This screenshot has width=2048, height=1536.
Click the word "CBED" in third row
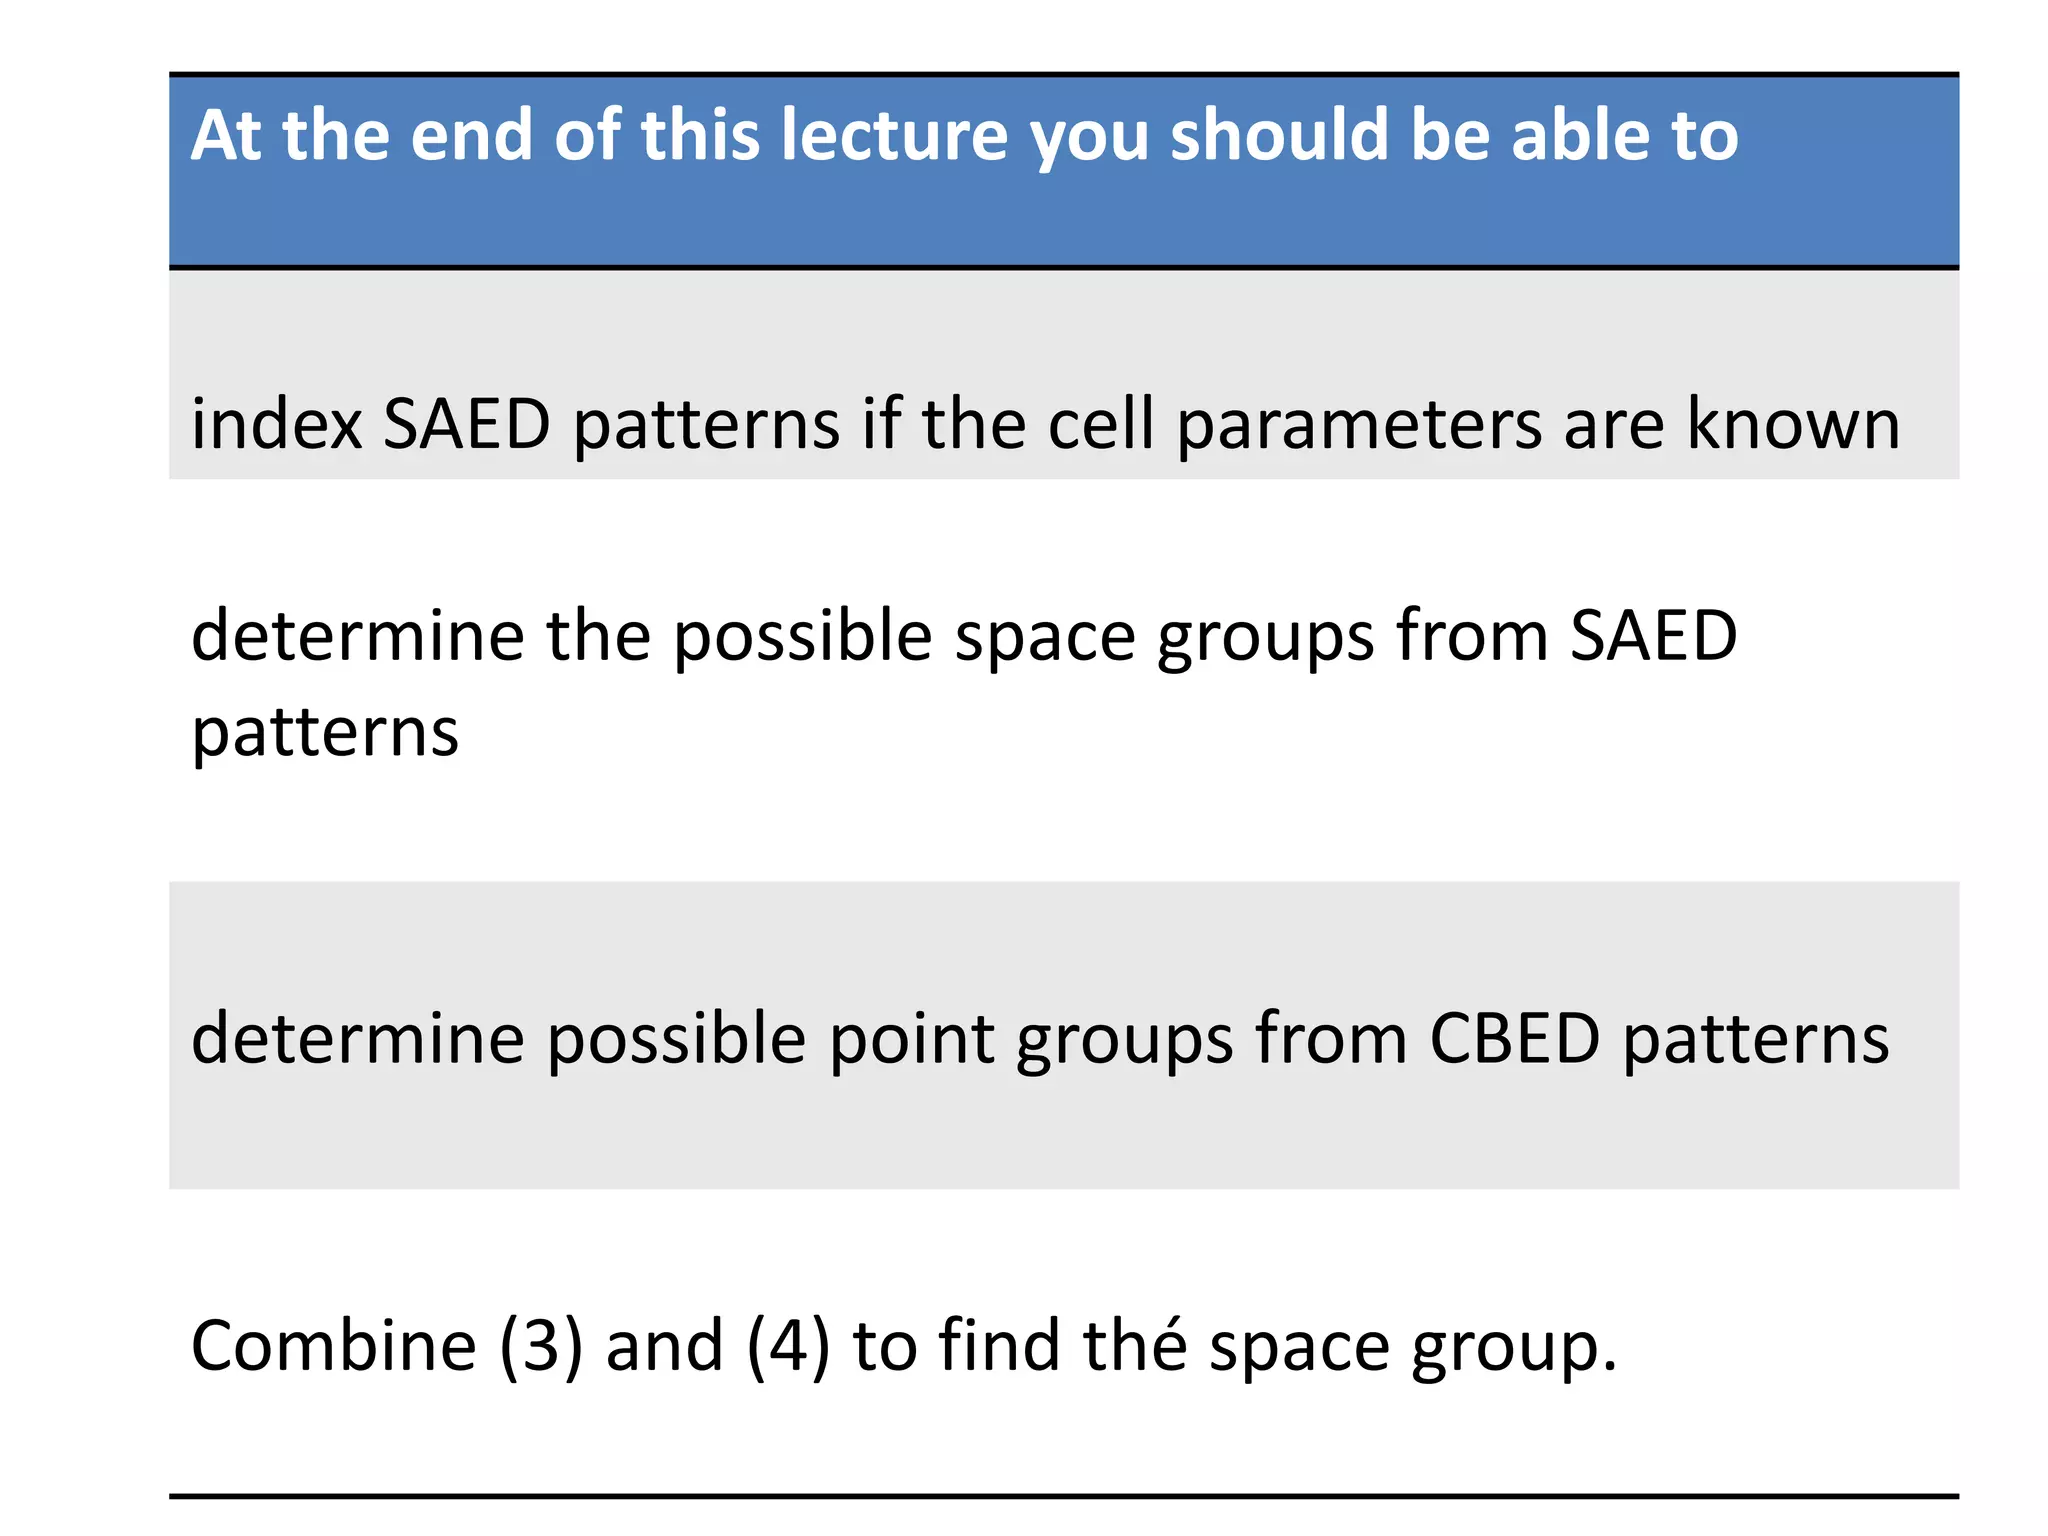(1514, 1038)
